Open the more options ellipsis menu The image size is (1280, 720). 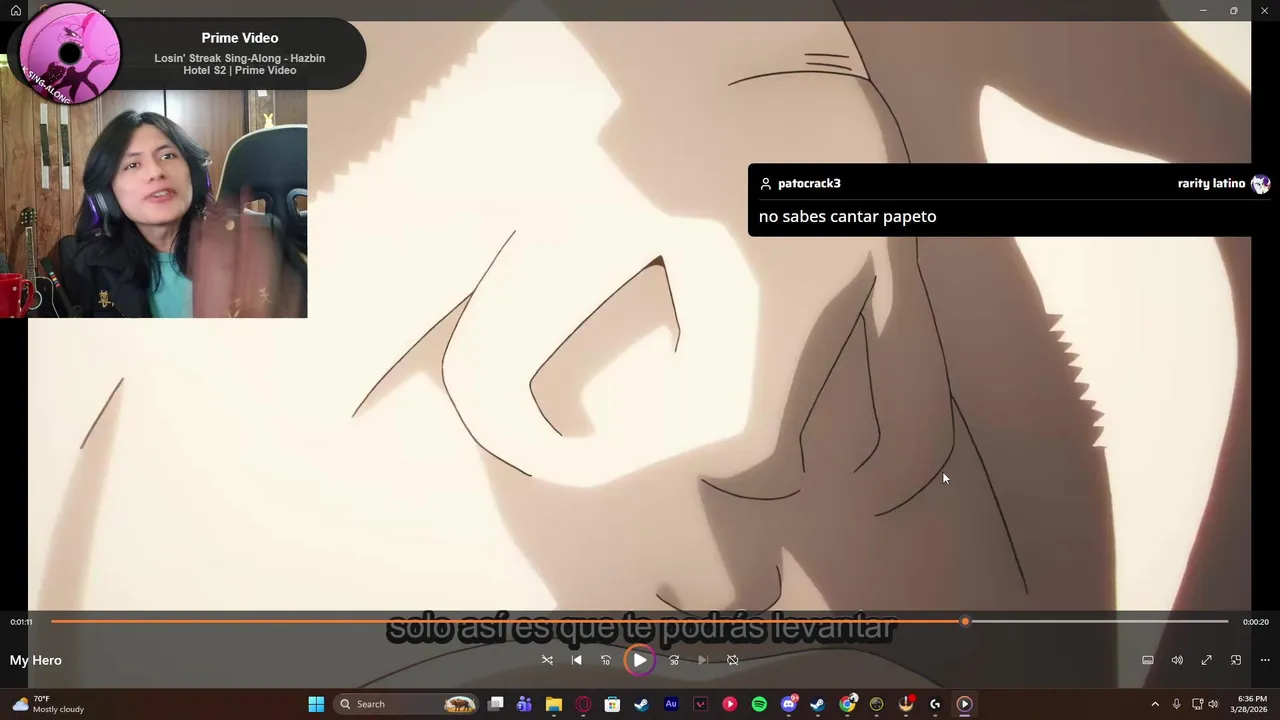tap(1265, 660)
